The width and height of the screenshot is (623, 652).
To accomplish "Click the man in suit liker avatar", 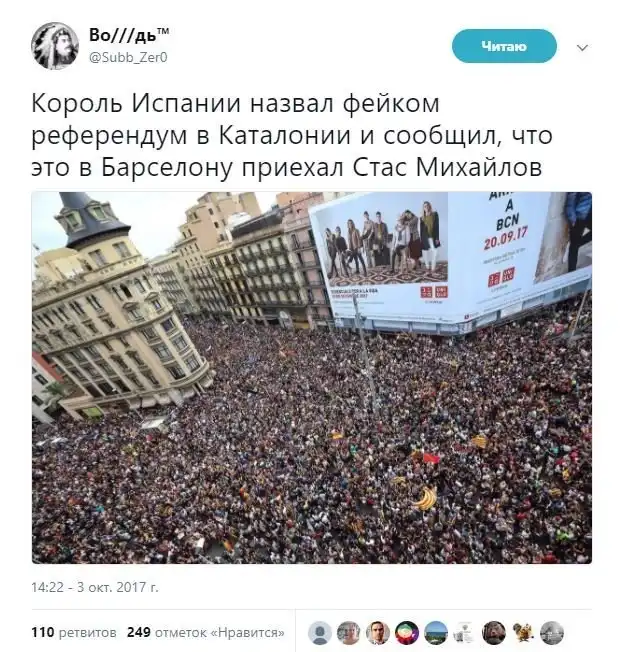I will (x=378, y=633).
